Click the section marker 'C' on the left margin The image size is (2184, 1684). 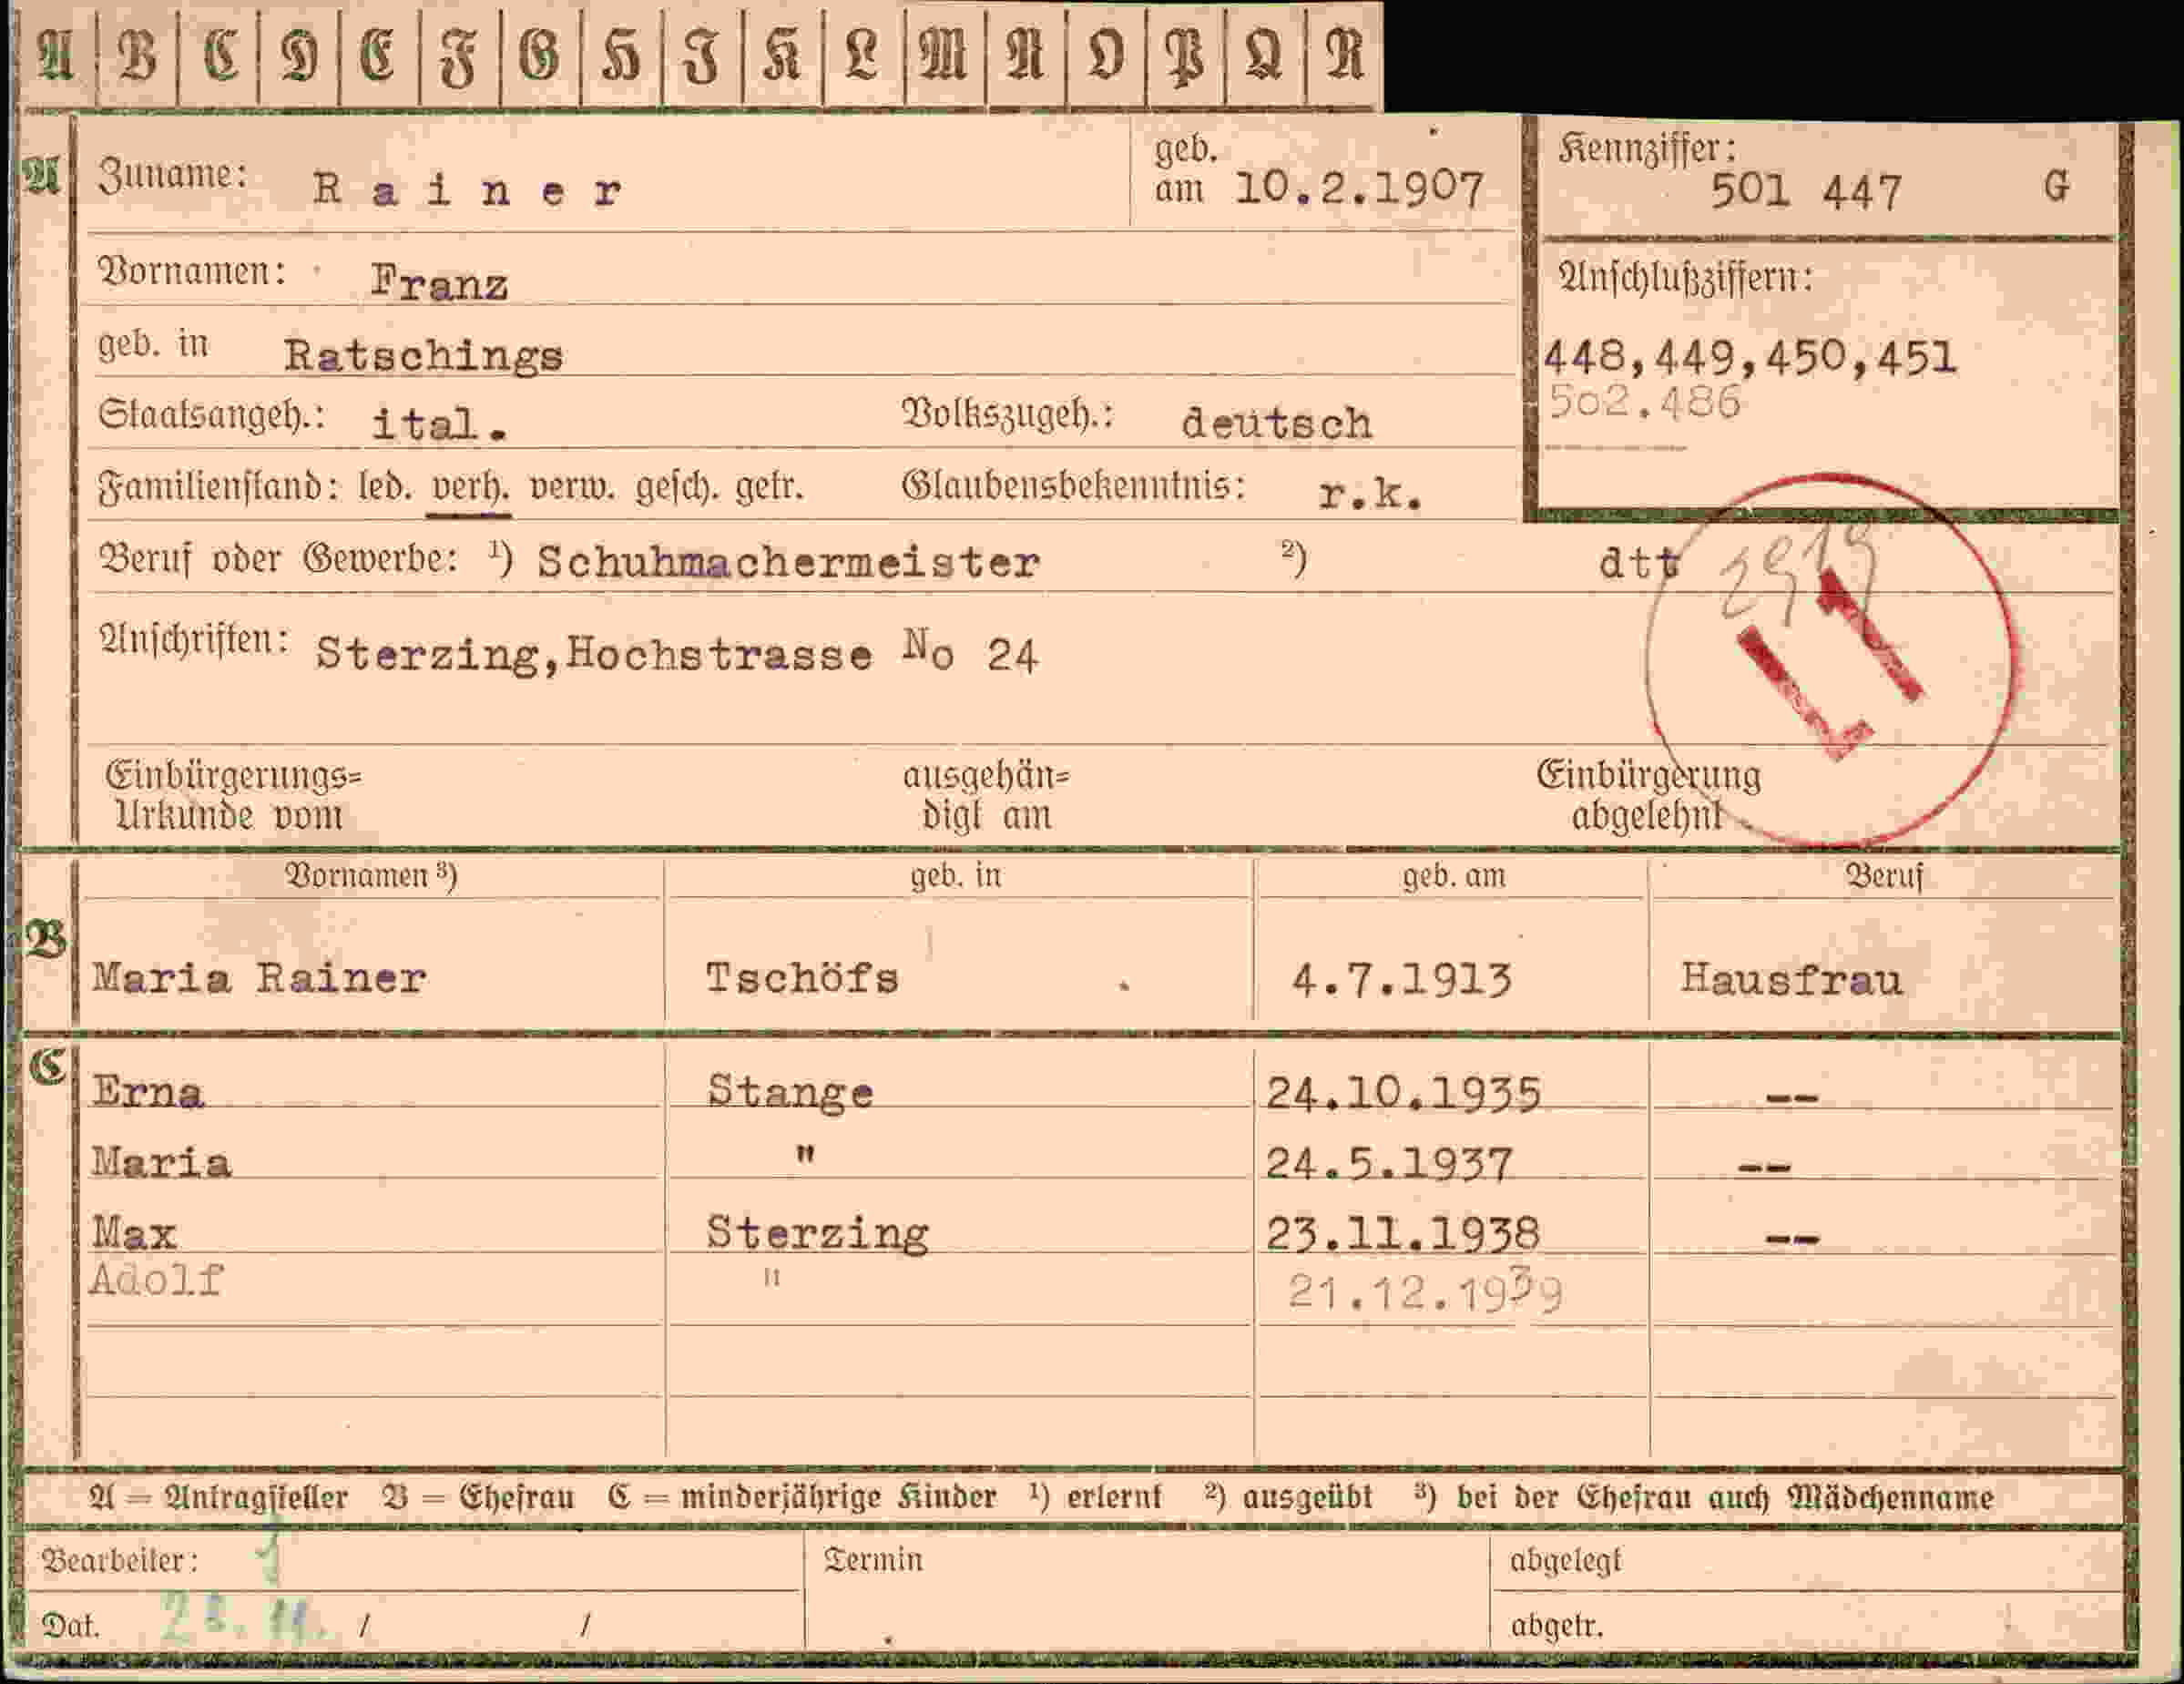tap(47, 1067)
